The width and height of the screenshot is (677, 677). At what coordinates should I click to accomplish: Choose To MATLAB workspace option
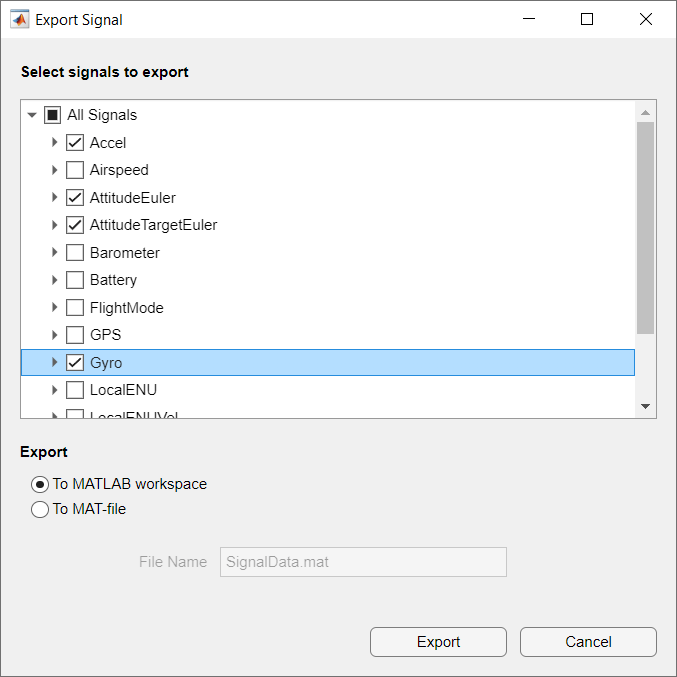pyautogui.click(x=40, y=484)
